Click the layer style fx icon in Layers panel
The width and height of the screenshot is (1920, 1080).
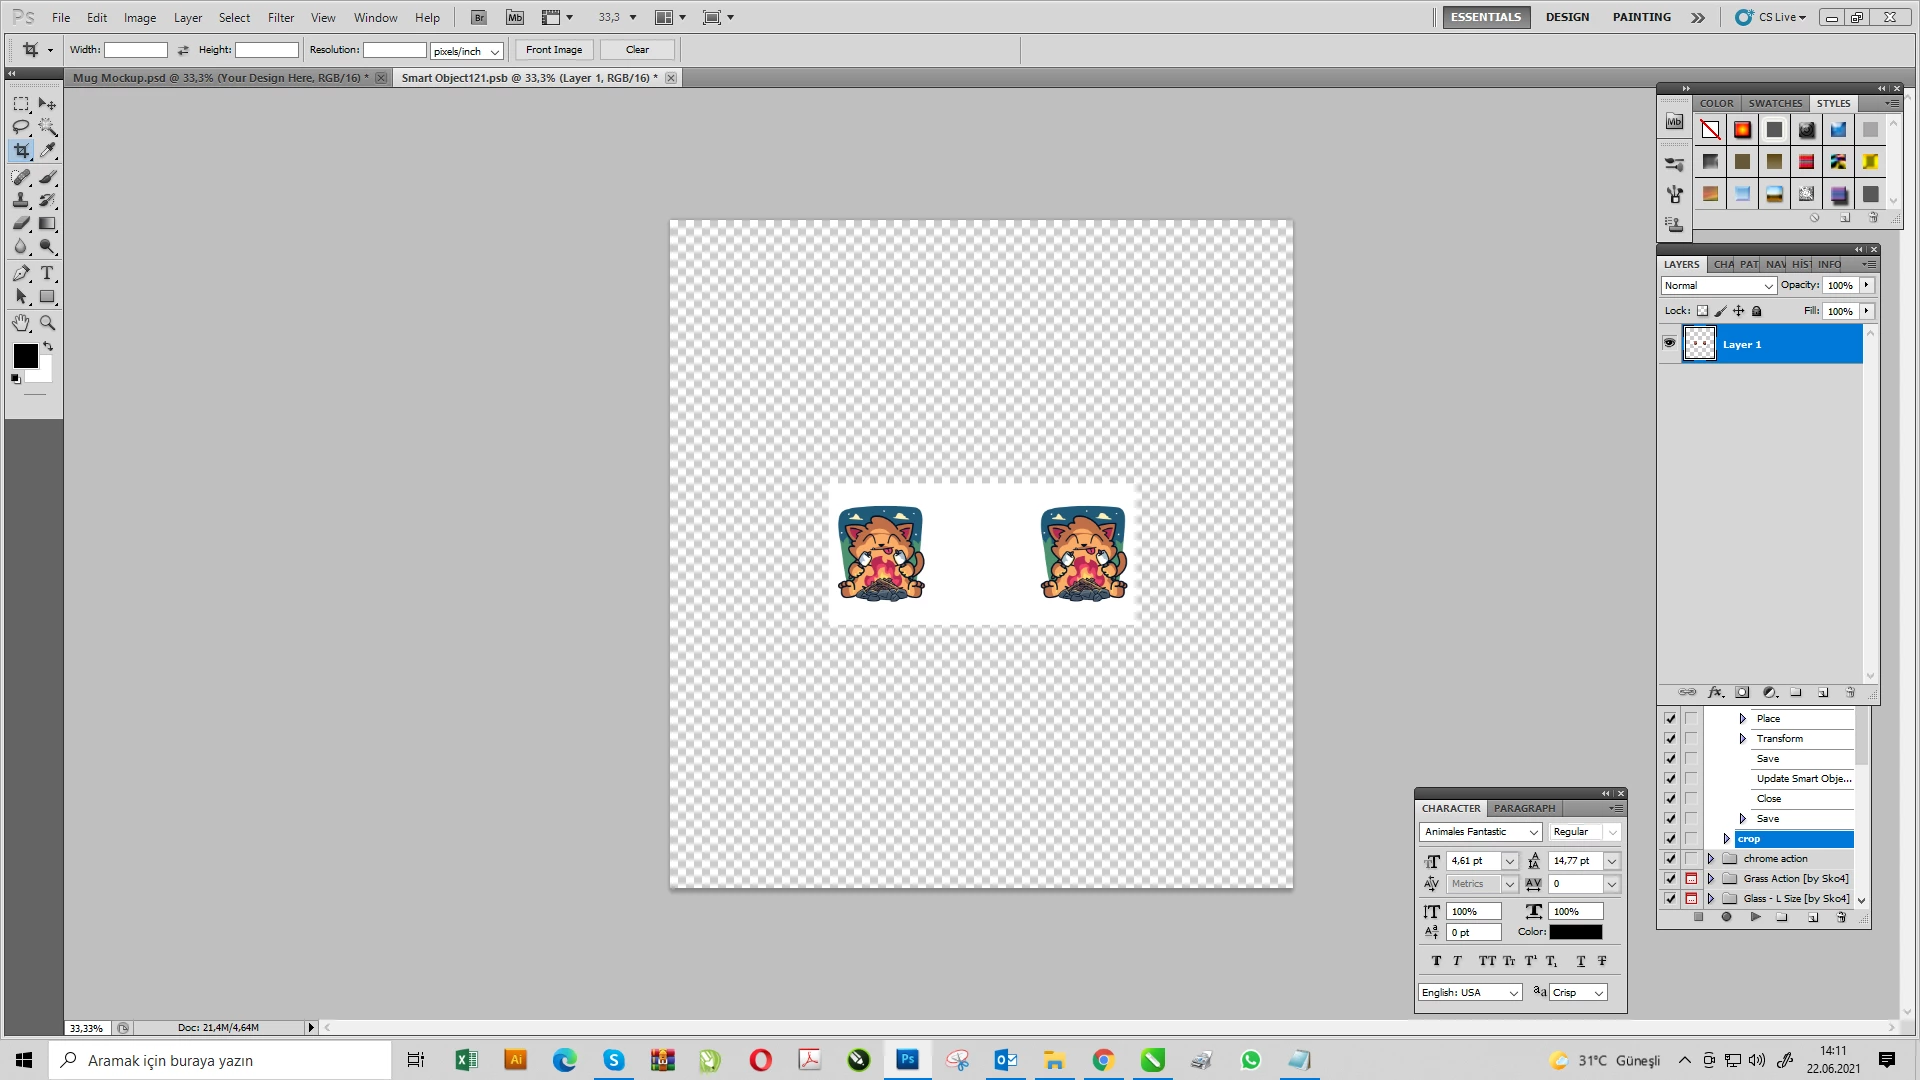(1716, 692)
